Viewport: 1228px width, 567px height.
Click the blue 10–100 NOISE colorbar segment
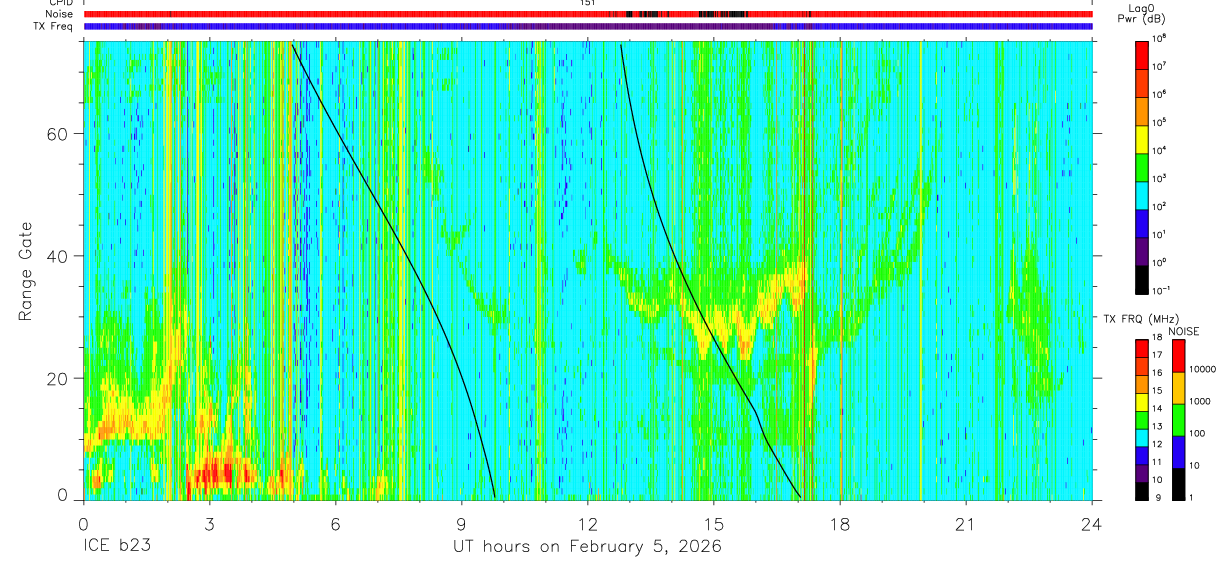[1179, 452]
